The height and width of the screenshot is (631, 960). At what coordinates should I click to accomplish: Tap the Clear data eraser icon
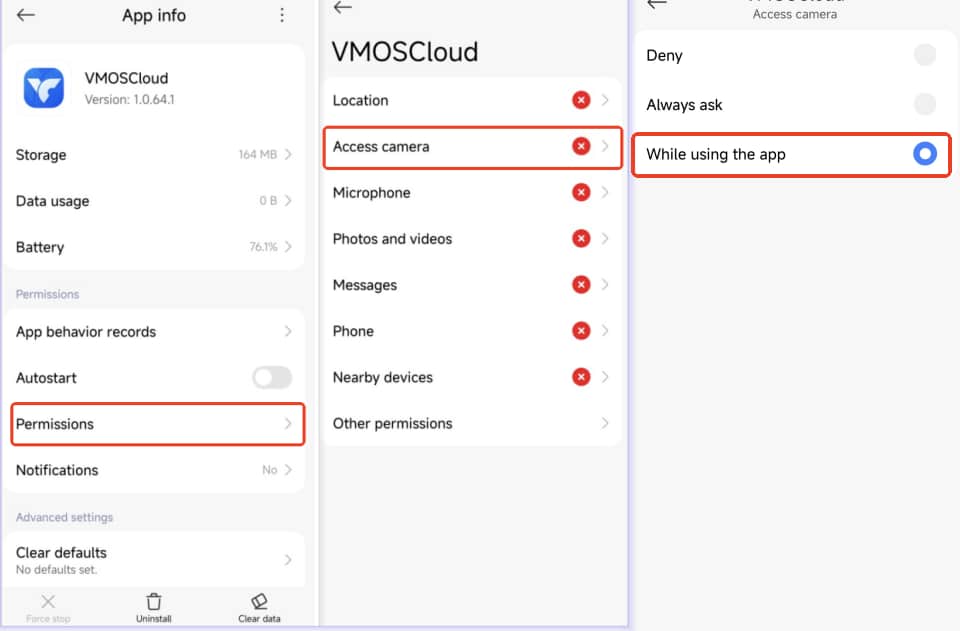[259, 601]
